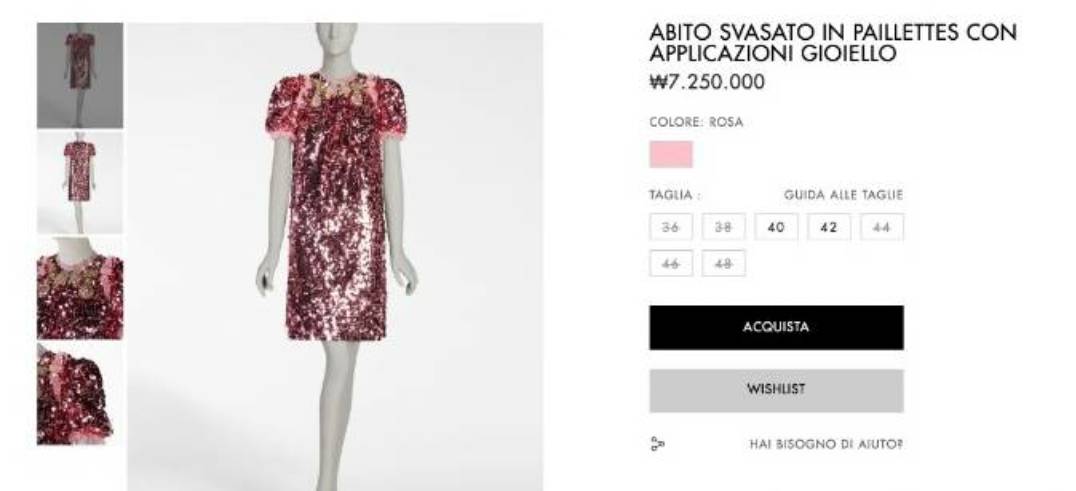Open the sleeve detail thumbnail
This screenshot has height=491, width=1076.
pyautogui.click(x=80, y=394)
